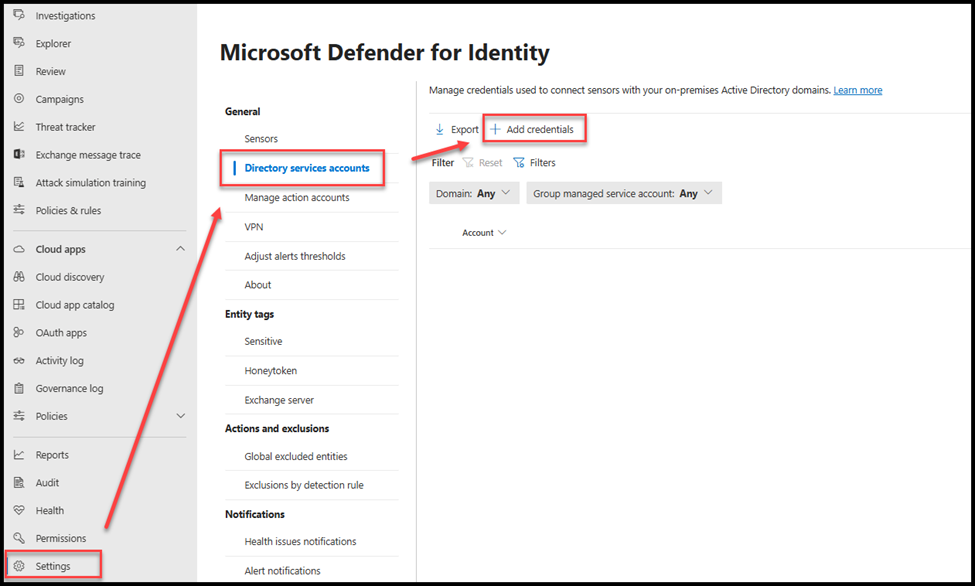
Task: Open Threat tracker in the sidebar
Action: tap(65, 127)
